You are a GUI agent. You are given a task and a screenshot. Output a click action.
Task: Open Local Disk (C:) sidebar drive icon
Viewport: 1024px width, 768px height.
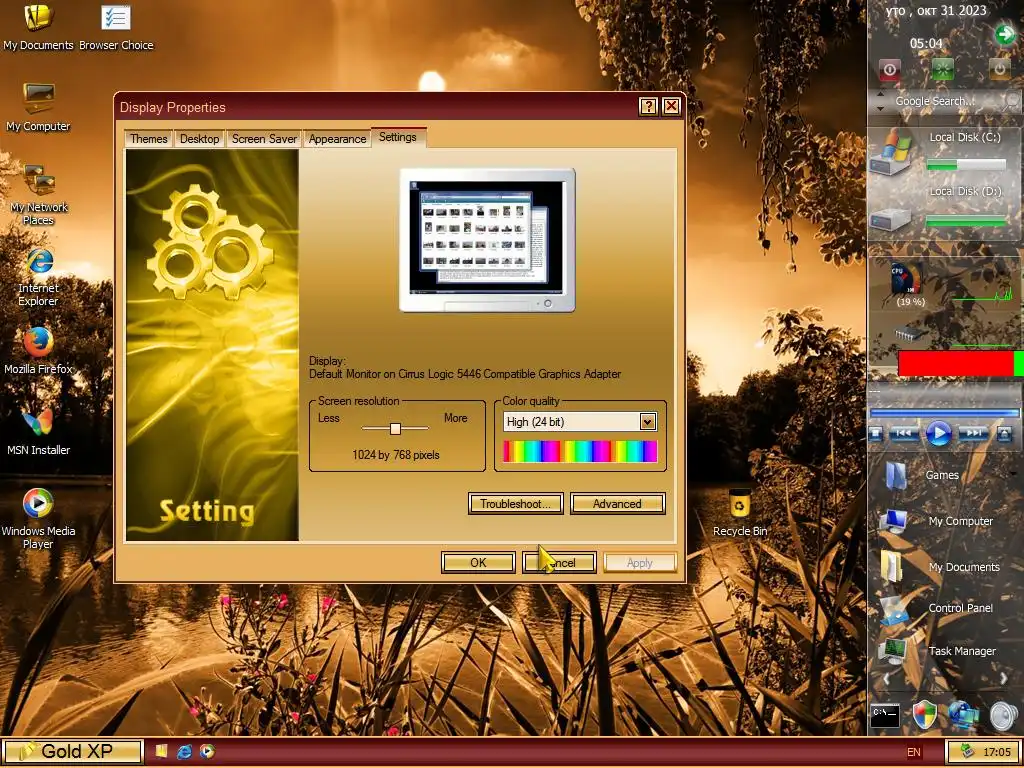pyautogui.click(x=891, y=152)
